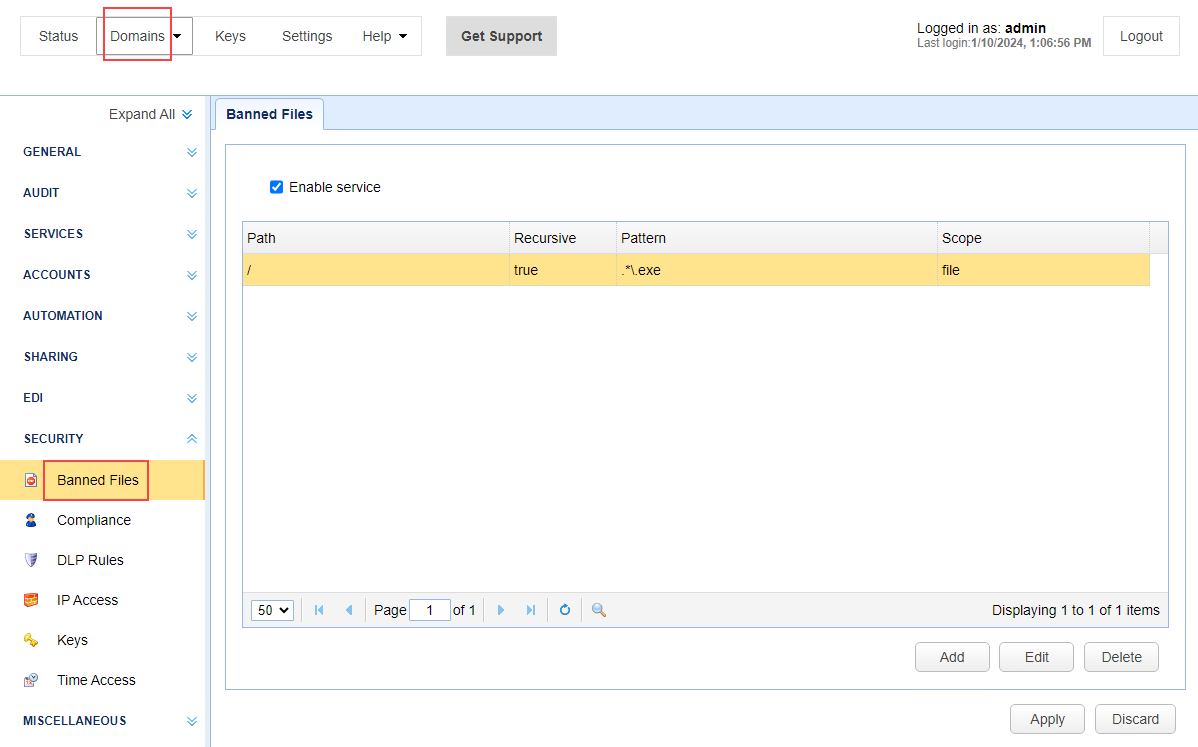Click the Get Support button

[501, 36]
